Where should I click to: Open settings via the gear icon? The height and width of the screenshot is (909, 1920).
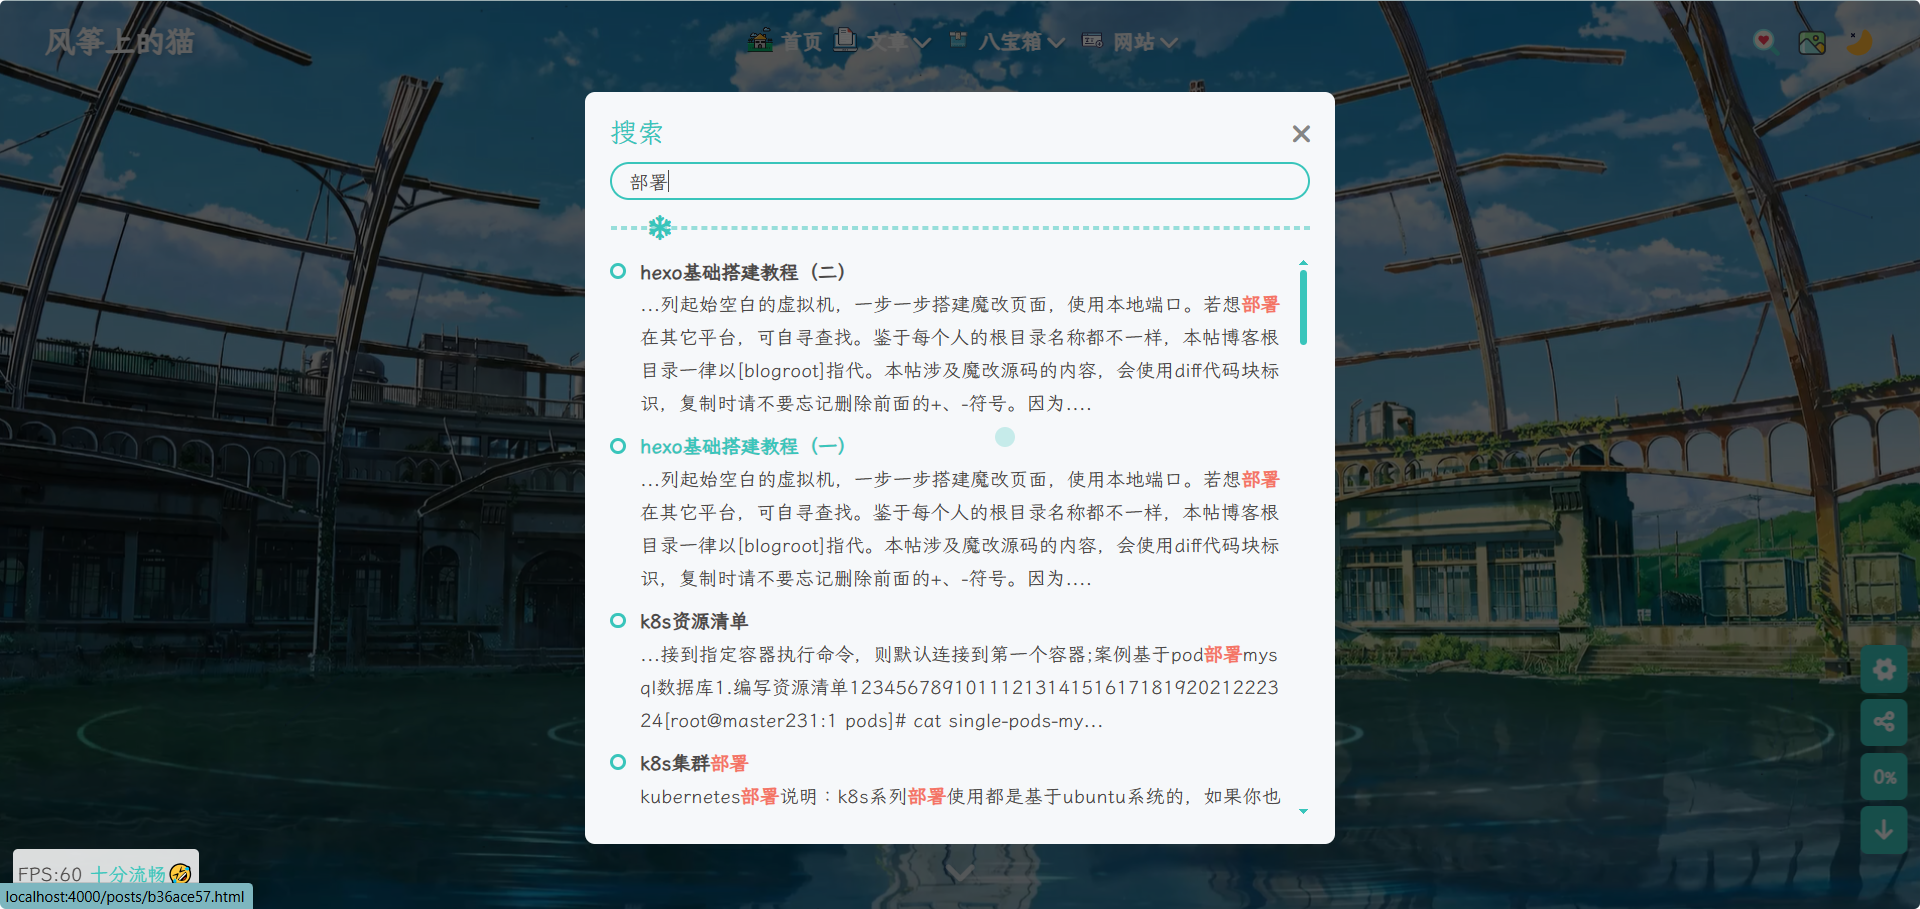pyautogui.click(x=1884, y=669)
